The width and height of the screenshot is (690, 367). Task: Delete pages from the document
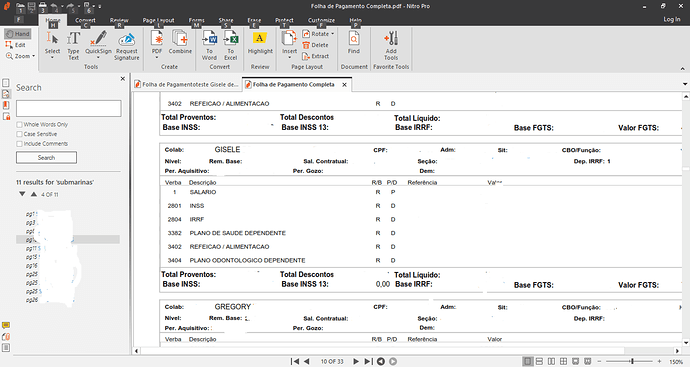tap(315, 45)
